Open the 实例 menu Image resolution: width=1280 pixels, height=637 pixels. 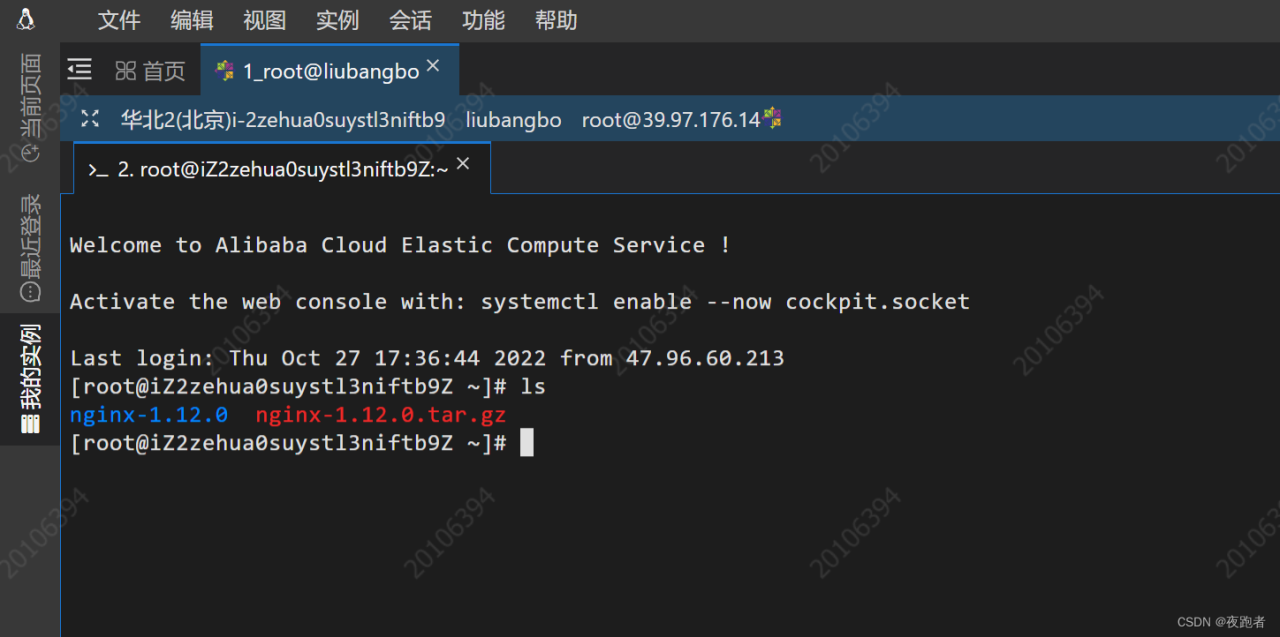(337, 20)
